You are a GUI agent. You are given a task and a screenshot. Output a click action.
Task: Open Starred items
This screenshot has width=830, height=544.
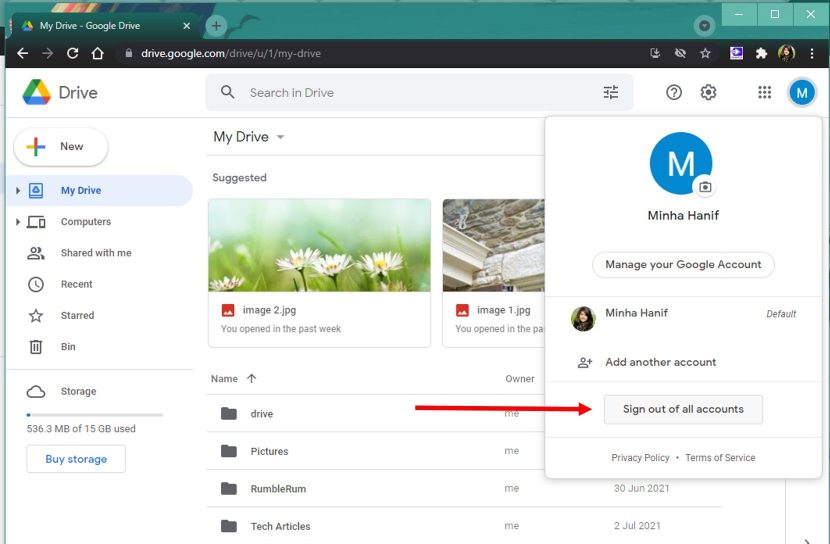point(100,315)
